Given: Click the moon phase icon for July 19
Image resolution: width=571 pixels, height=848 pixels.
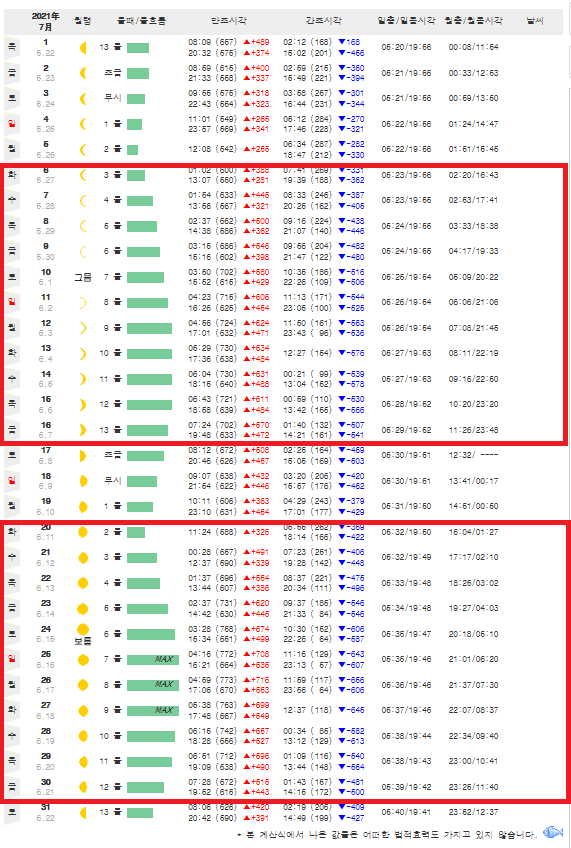Looking at the screenshot, I should point(83,507).
